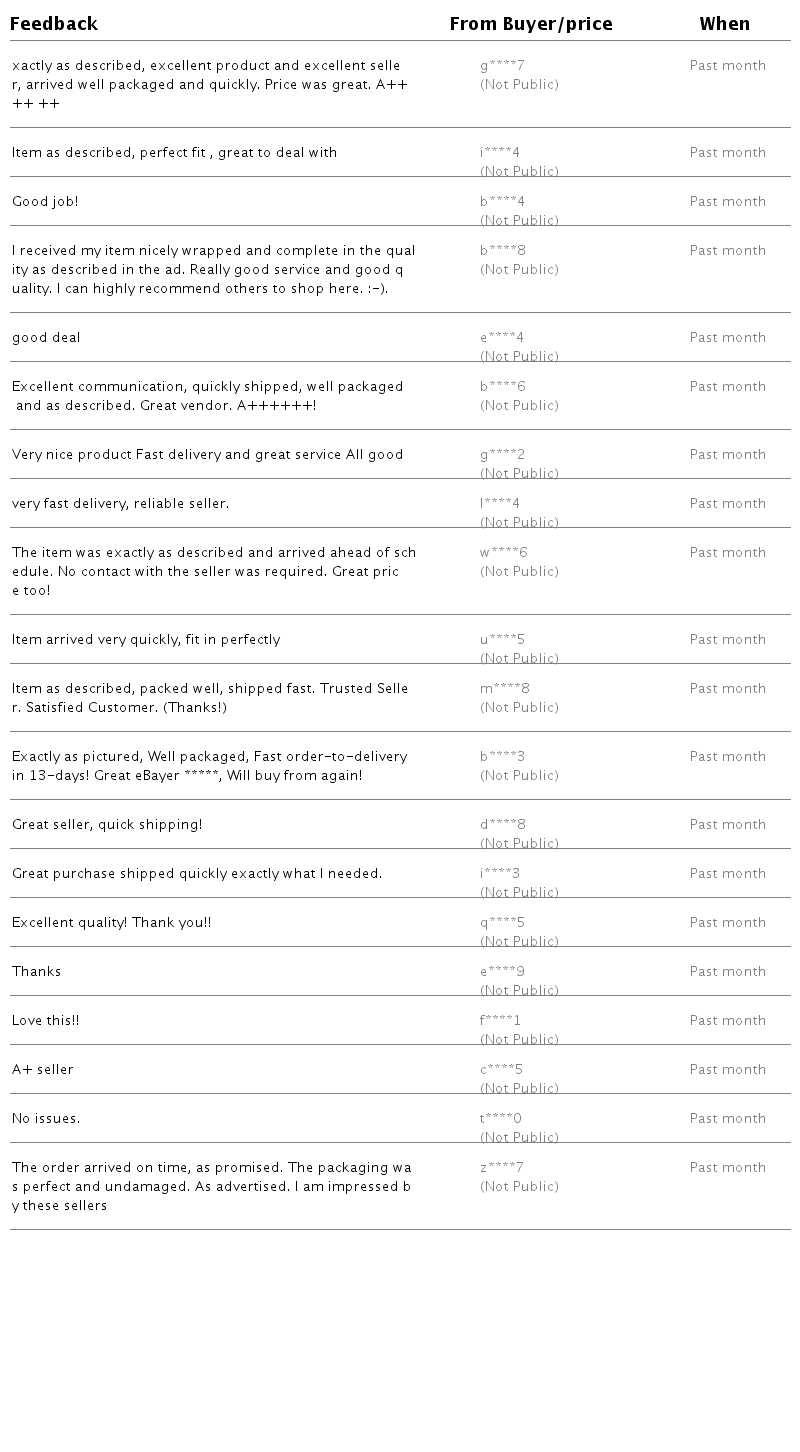Viewport: 800px width, 1452px height.
Task: Click the "Love this!!" feedback comment
Action: coord(45,1021)
